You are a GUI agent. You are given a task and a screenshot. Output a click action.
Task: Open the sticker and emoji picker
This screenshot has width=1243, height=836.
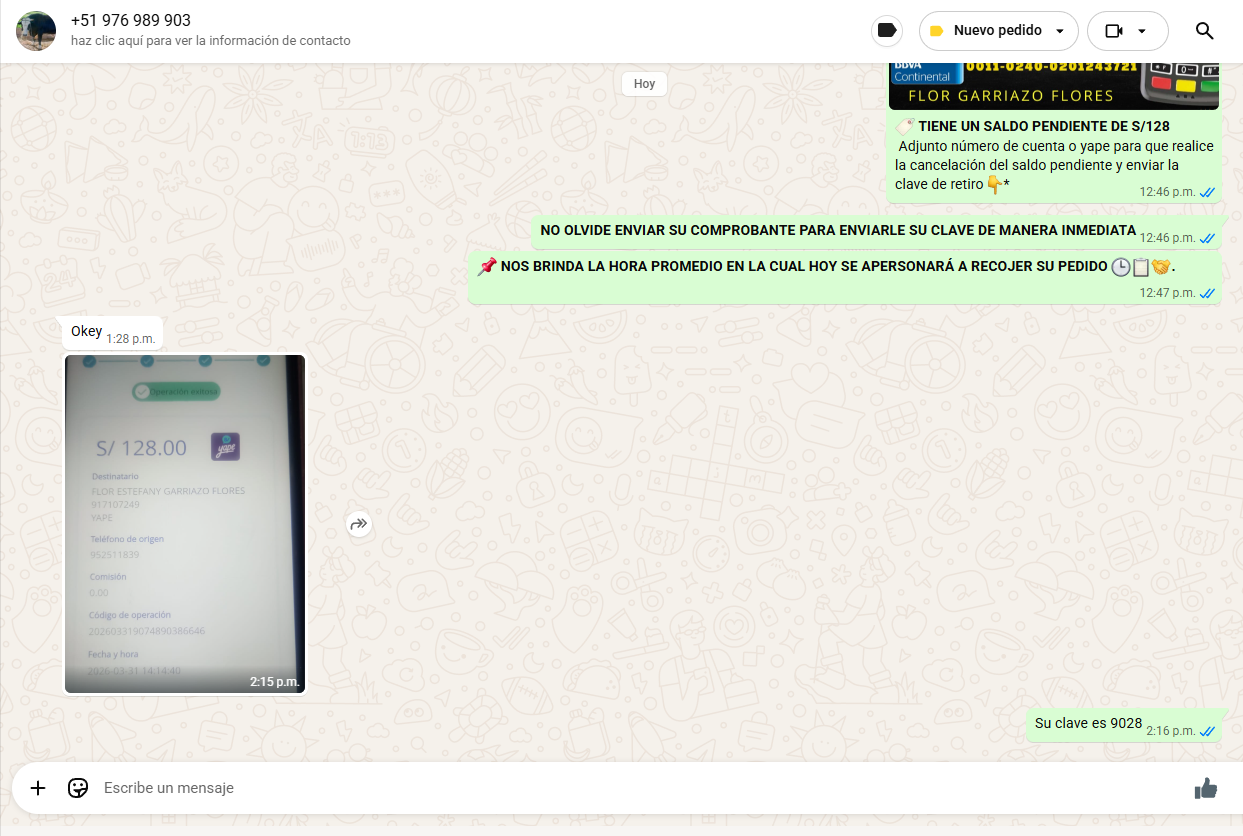coord(78,788)
